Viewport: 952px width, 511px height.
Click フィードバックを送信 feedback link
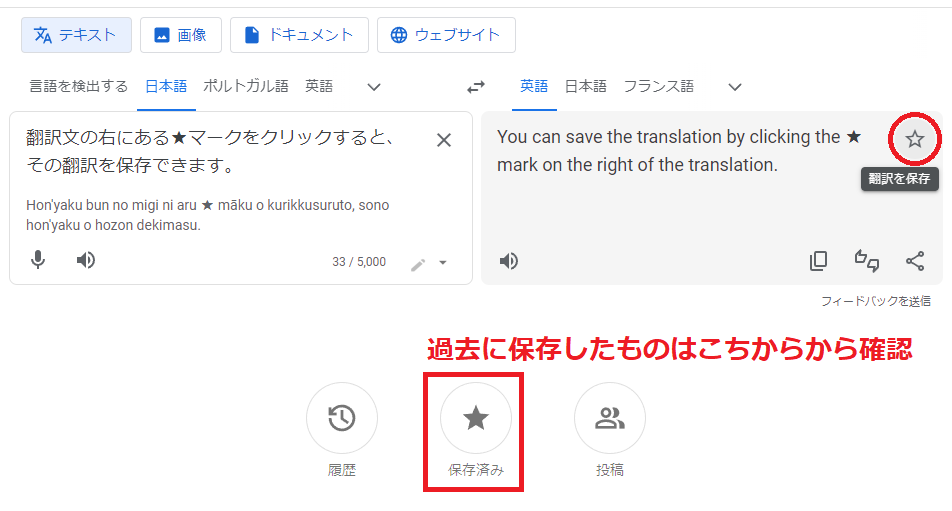click(876, 301)
